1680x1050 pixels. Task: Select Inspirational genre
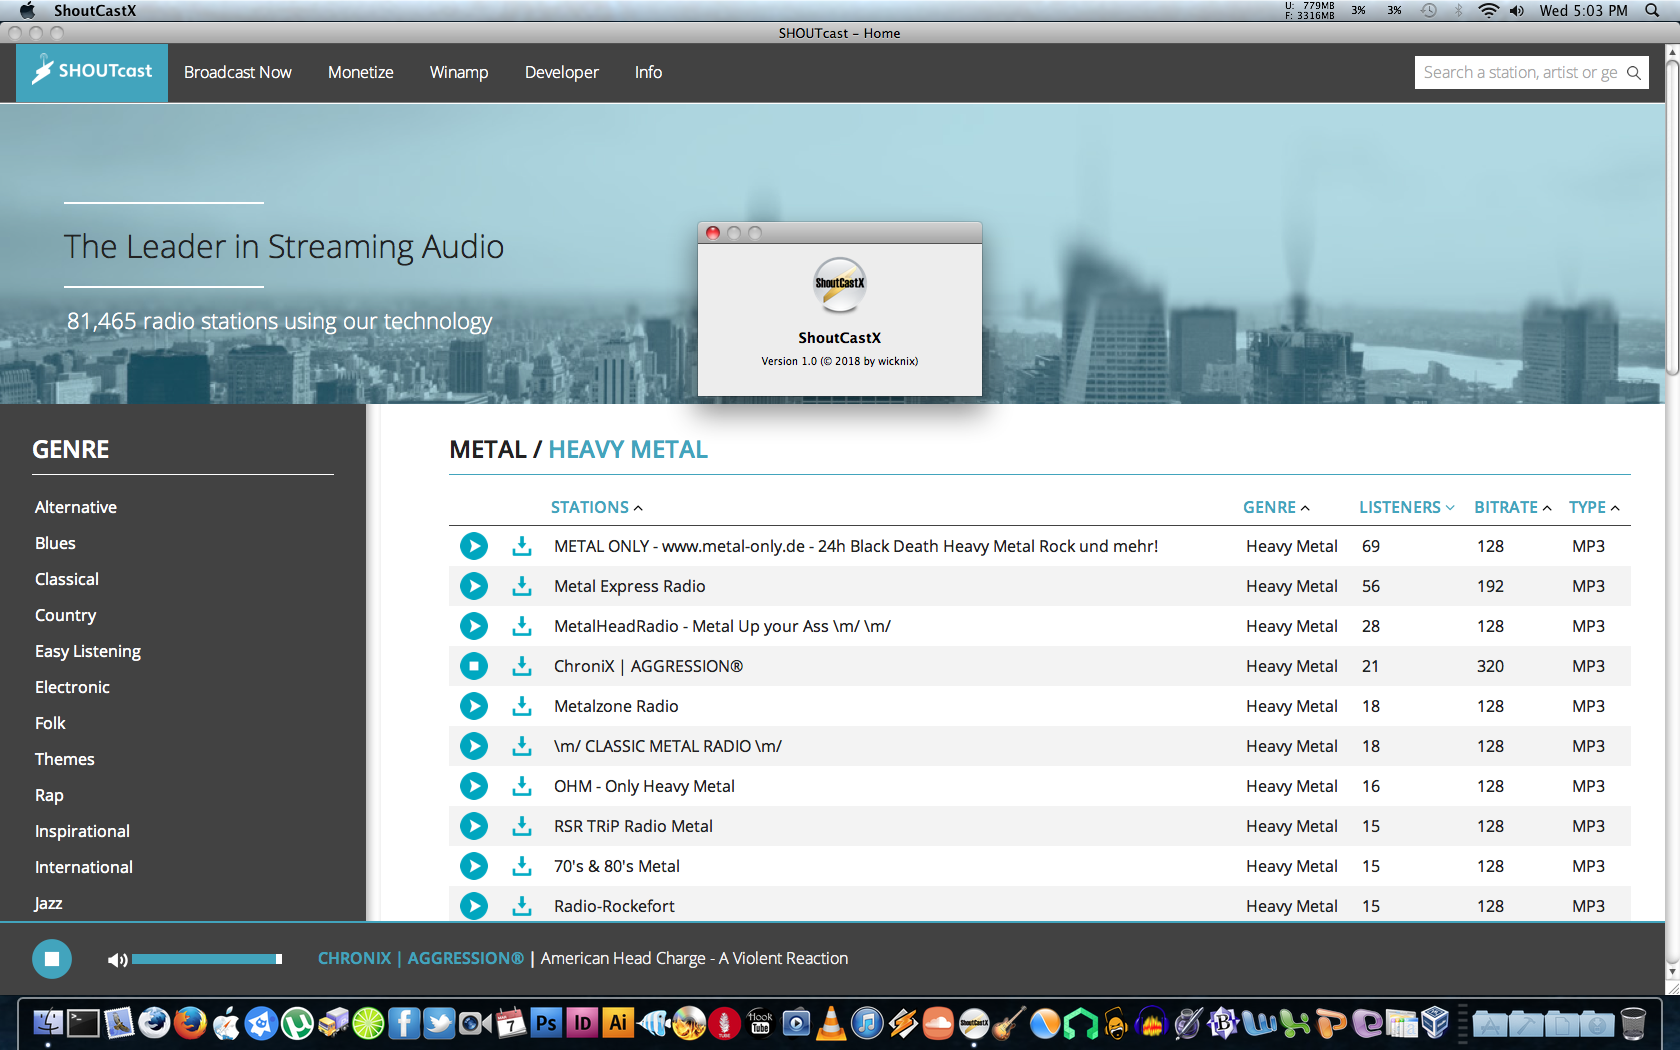click(82, 831)
